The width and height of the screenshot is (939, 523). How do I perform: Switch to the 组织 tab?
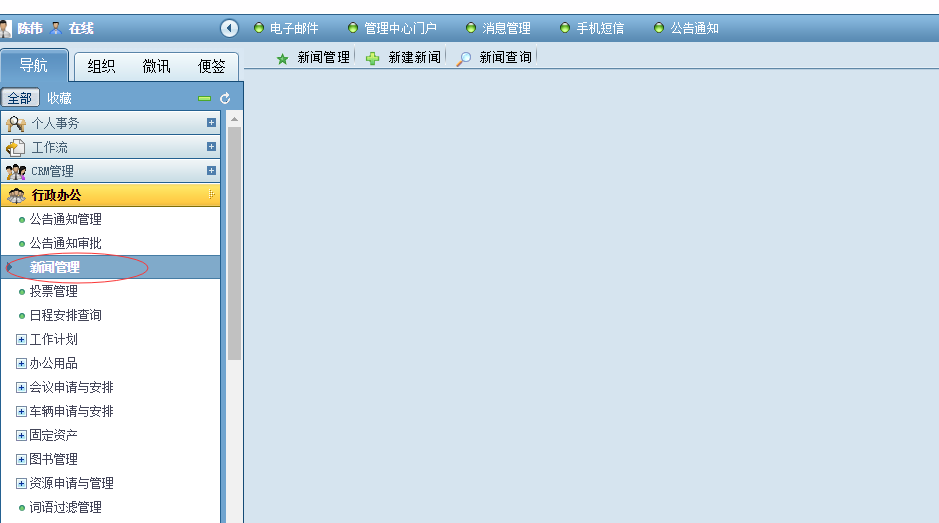101,67
